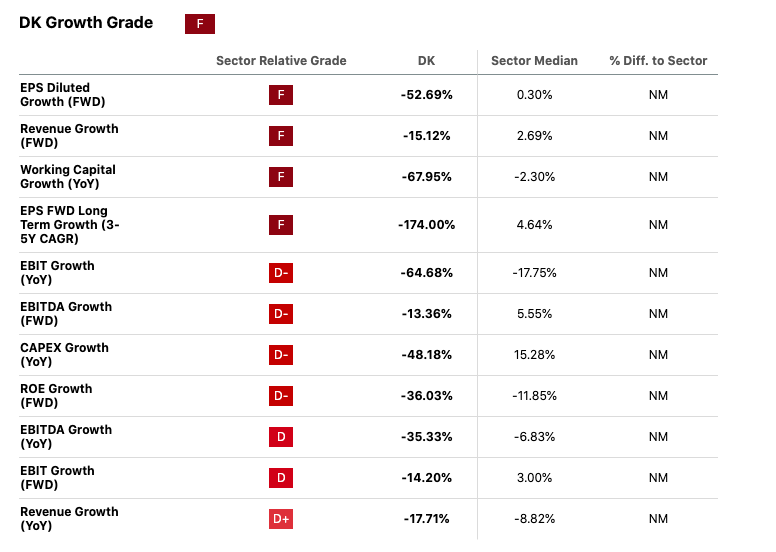Click the EBITDA Growth (FWD) row label

[x=66, y=314]
